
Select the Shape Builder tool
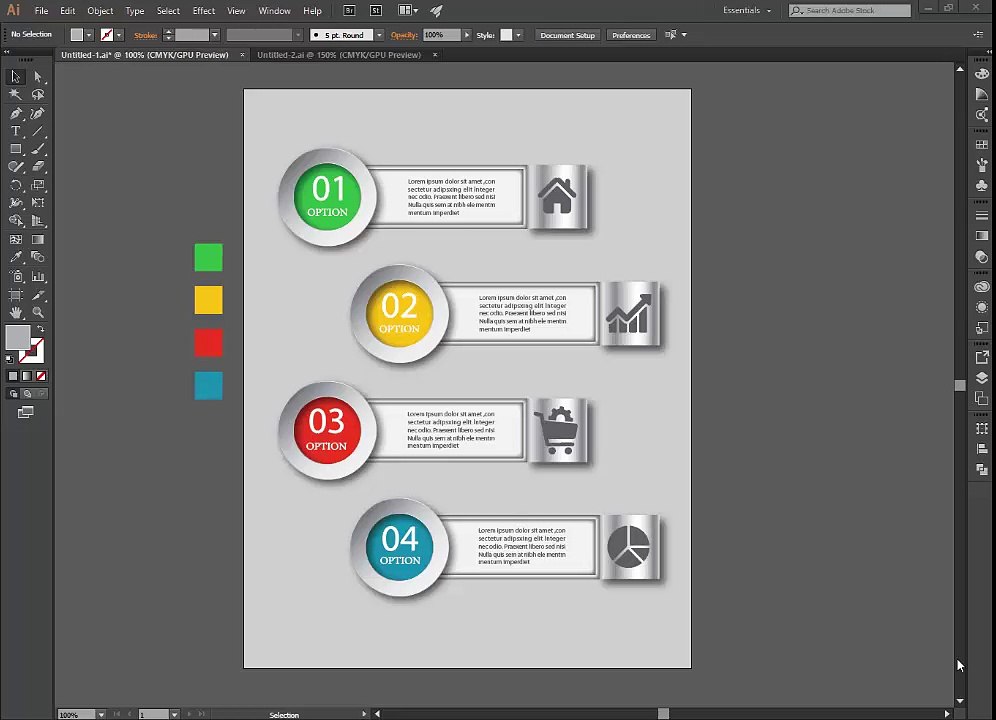coord(15,221)
